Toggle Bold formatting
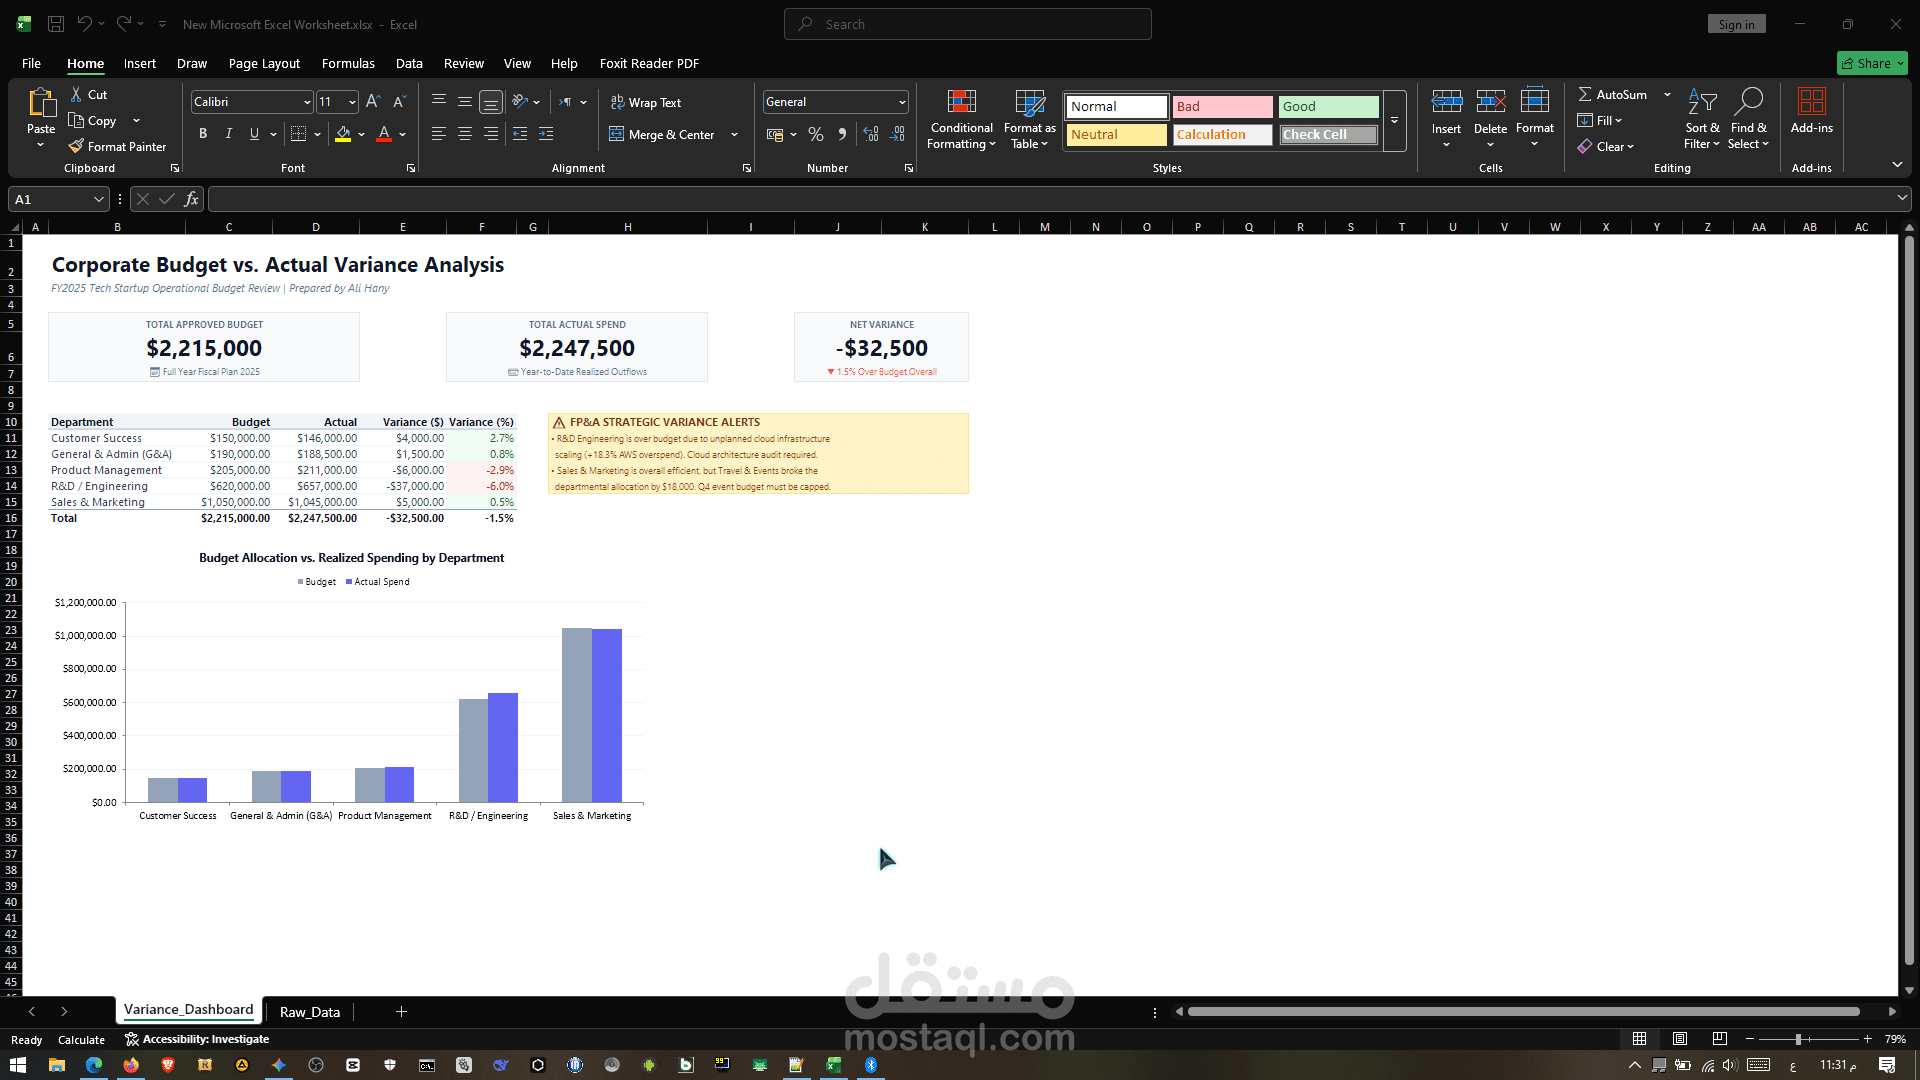 pyautogui.click(x=203, y=134)
